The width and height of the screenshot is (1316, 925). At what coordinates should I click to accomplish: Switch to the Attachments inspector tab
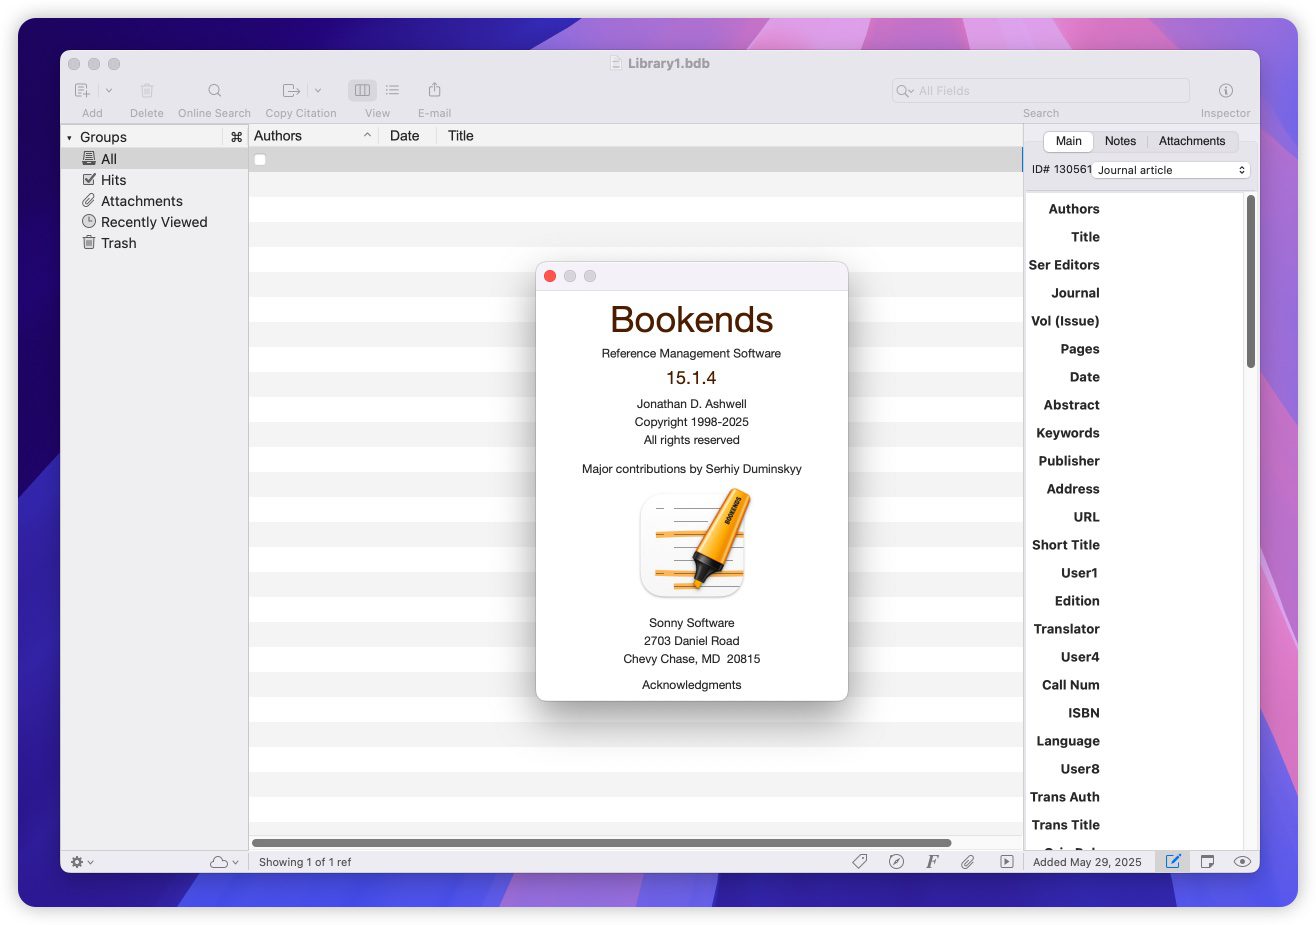click(1192, 141)
